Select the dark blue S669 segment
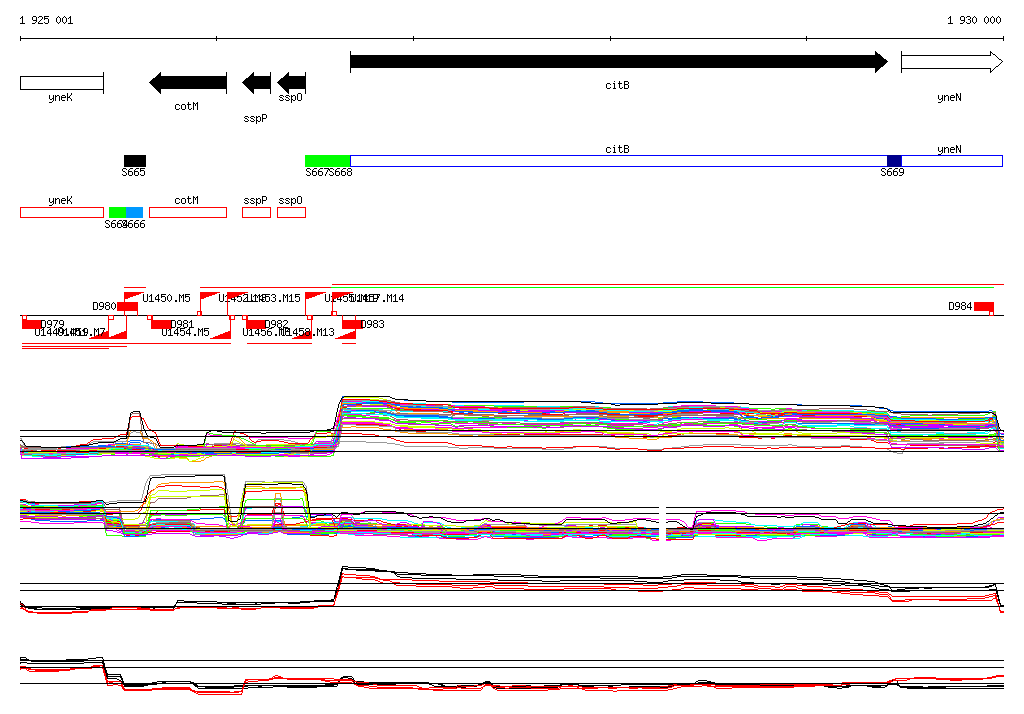1024x714 pixels. tap(894, 161)
